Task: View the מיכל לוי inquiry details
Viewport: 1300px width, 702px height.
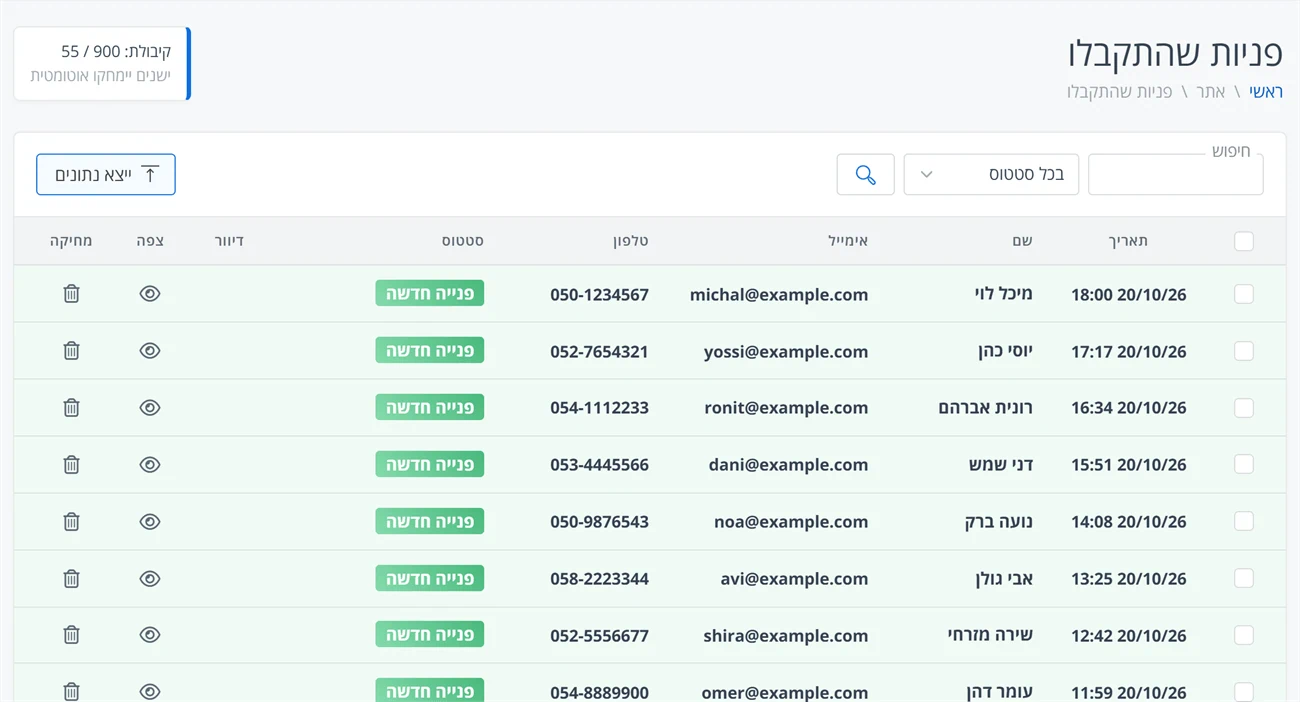Action: (150, 294)
